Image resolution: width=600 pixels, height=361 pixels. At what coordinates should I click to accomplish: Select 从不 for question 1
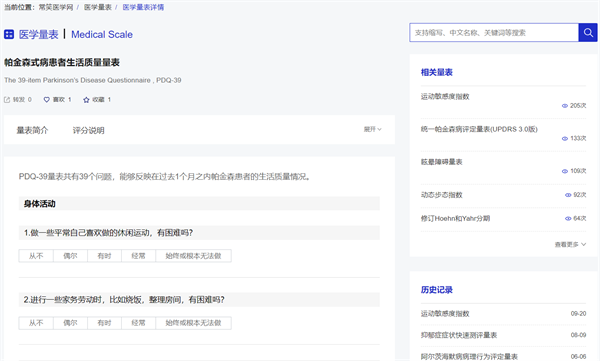(36, 256)
